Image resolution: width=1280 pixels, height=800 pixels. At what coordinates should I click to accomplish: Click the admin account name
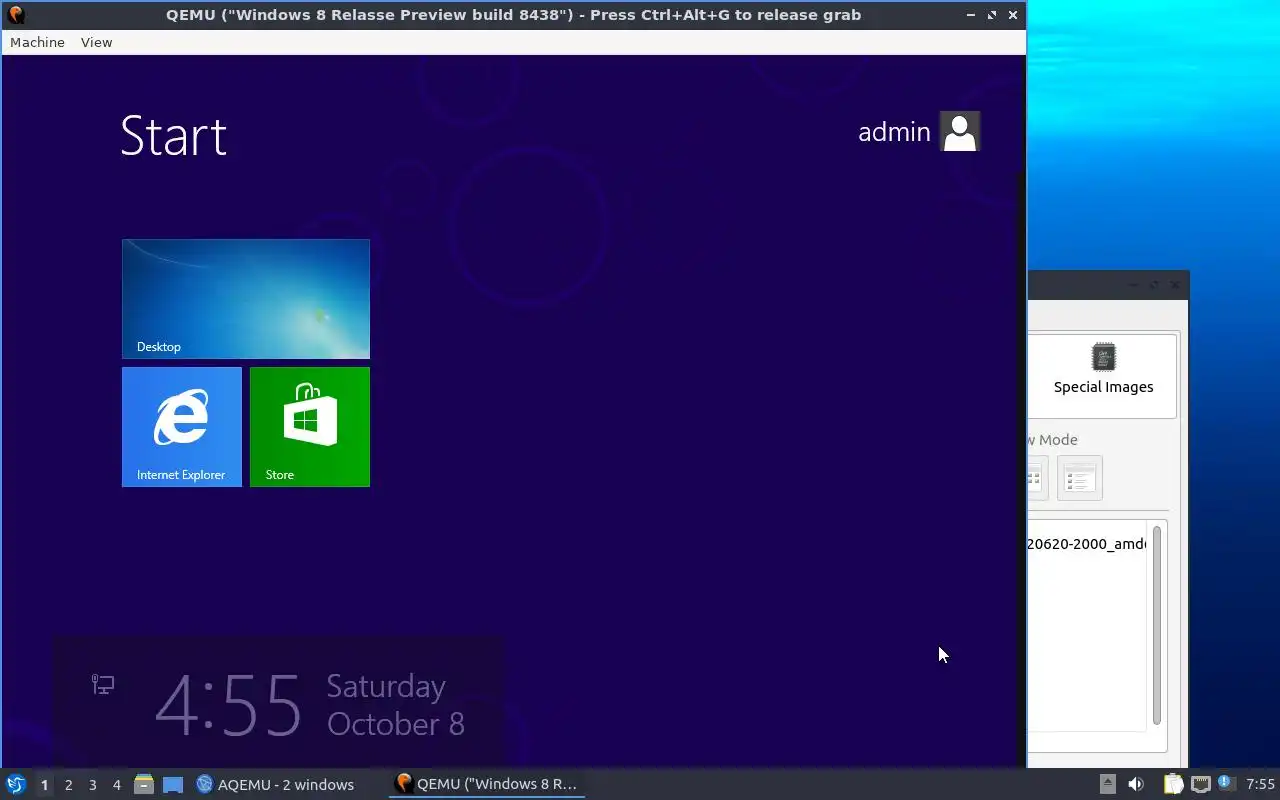click(894, 132)
